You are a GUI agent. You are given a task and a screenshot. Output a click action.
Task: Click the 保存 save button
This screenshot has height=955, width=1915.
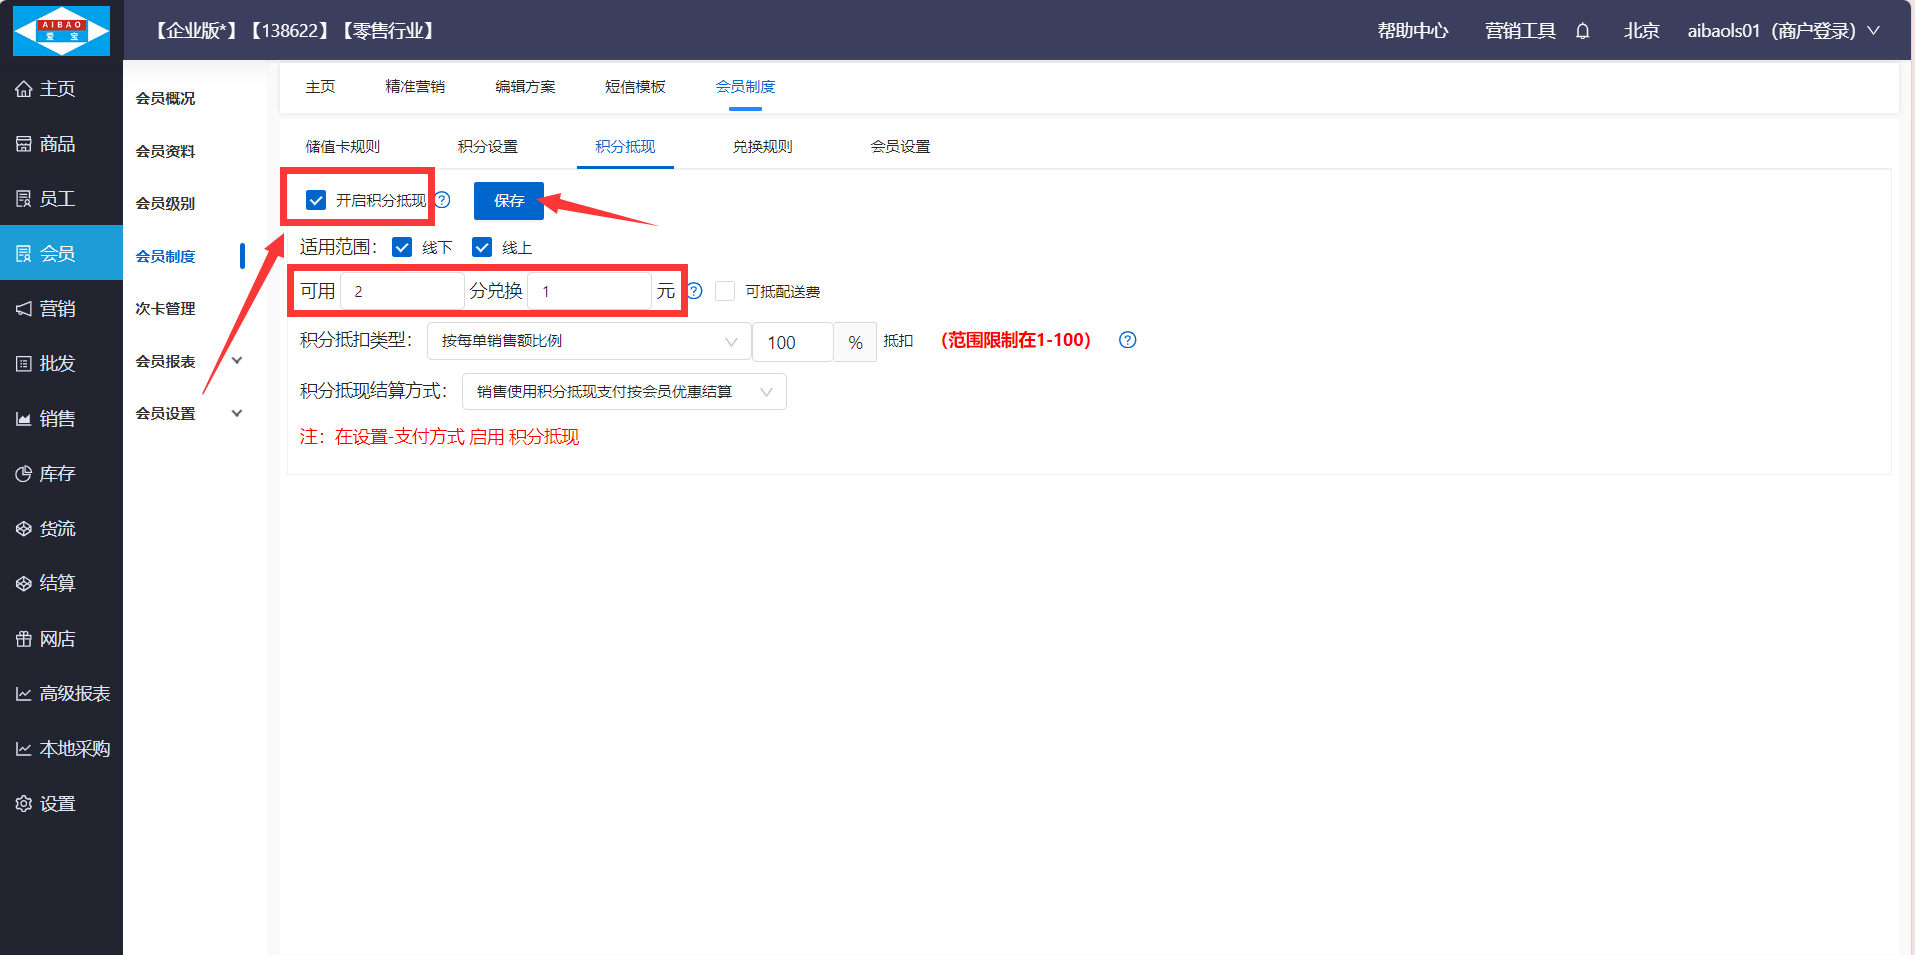tap(508, 201)
